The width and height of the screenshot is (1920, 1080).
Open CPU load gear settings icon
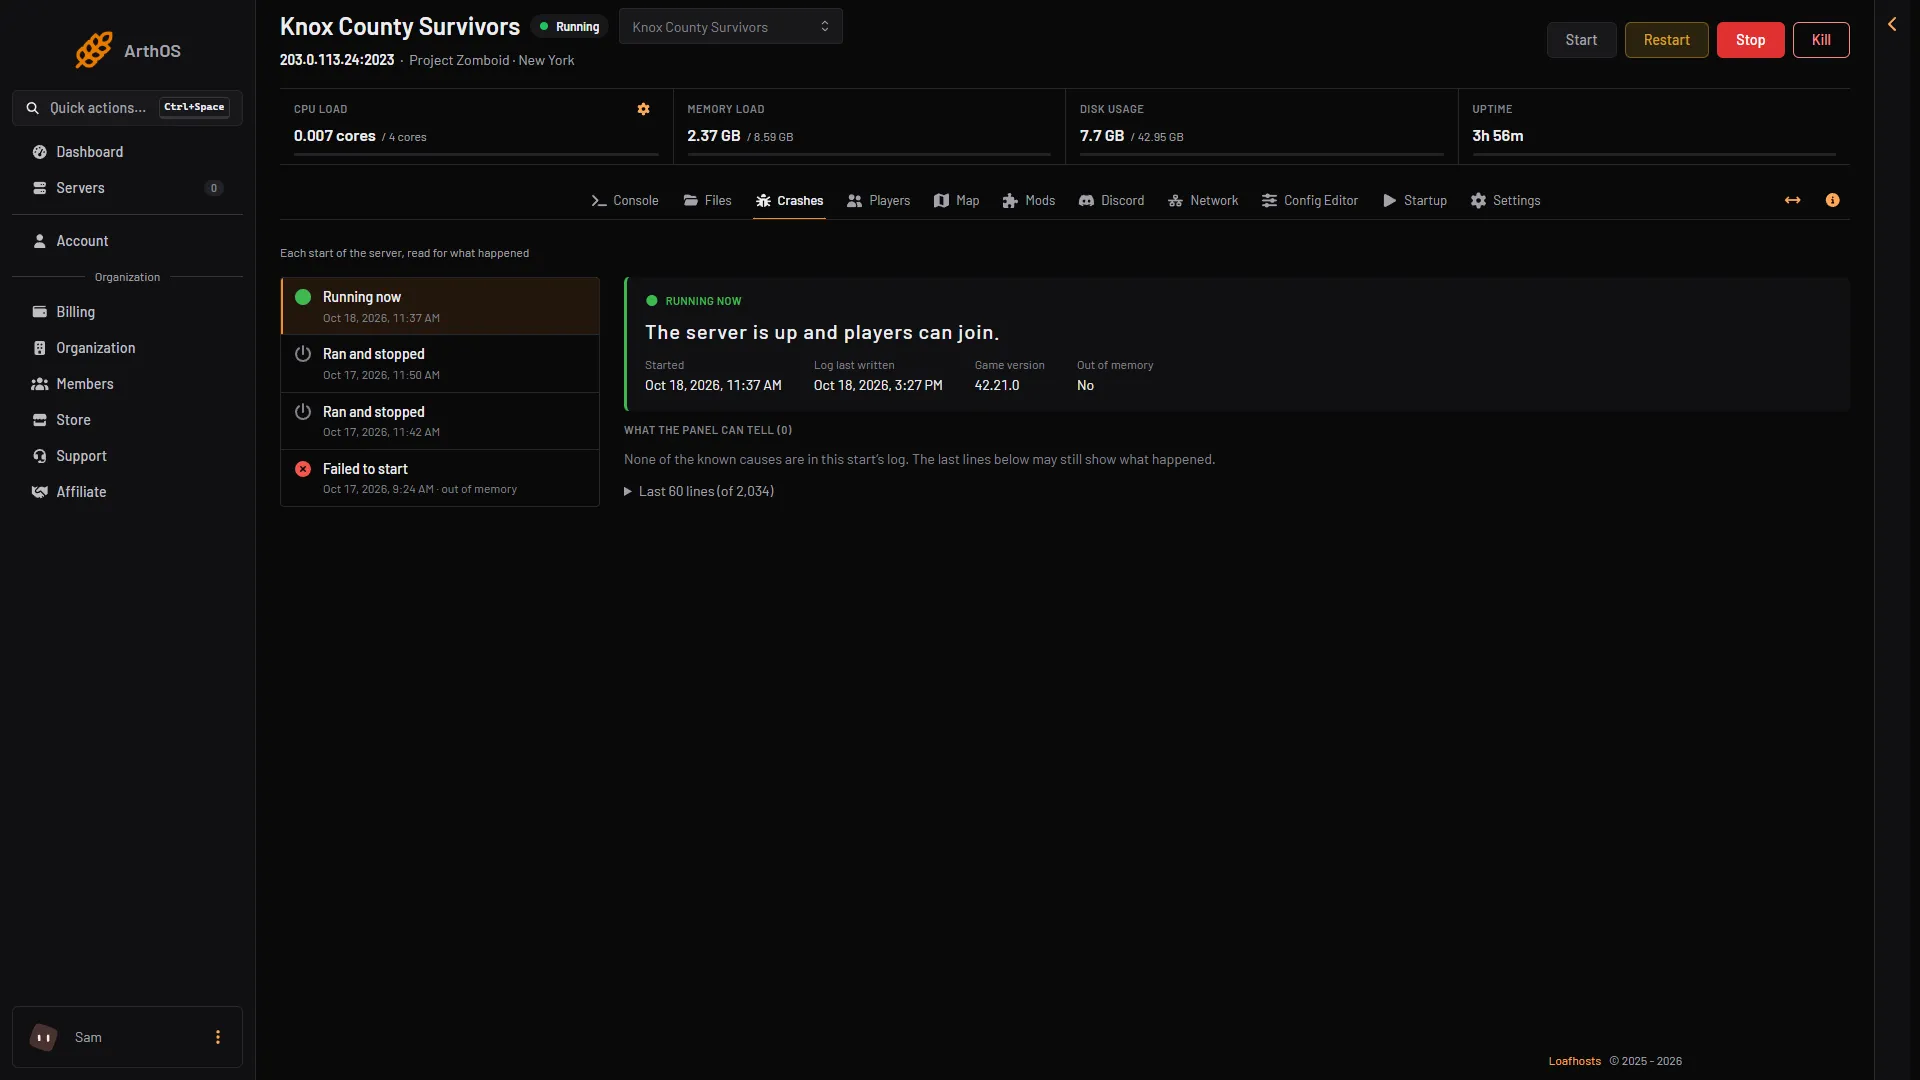pyautogui.click(x=643, y=109)
